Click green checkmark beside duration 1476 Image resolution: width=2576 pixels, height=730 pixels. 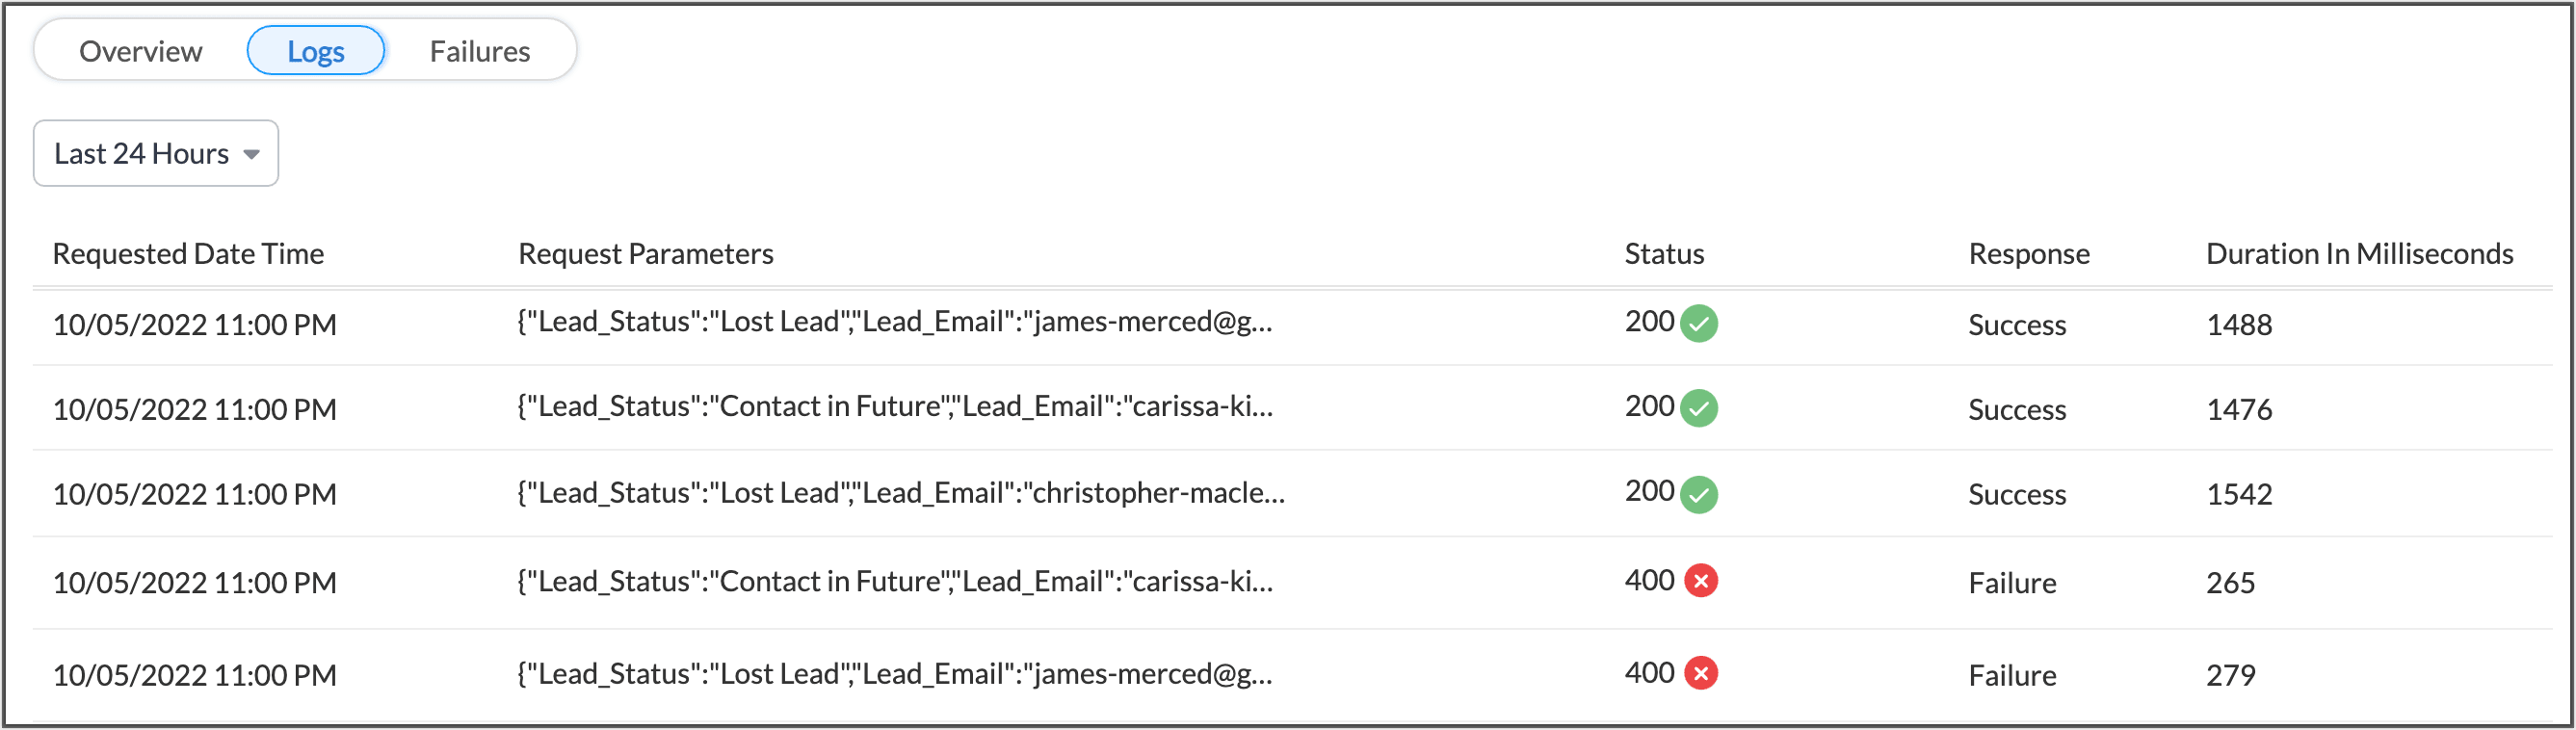pyautogui.click(x=1698, y=408)
